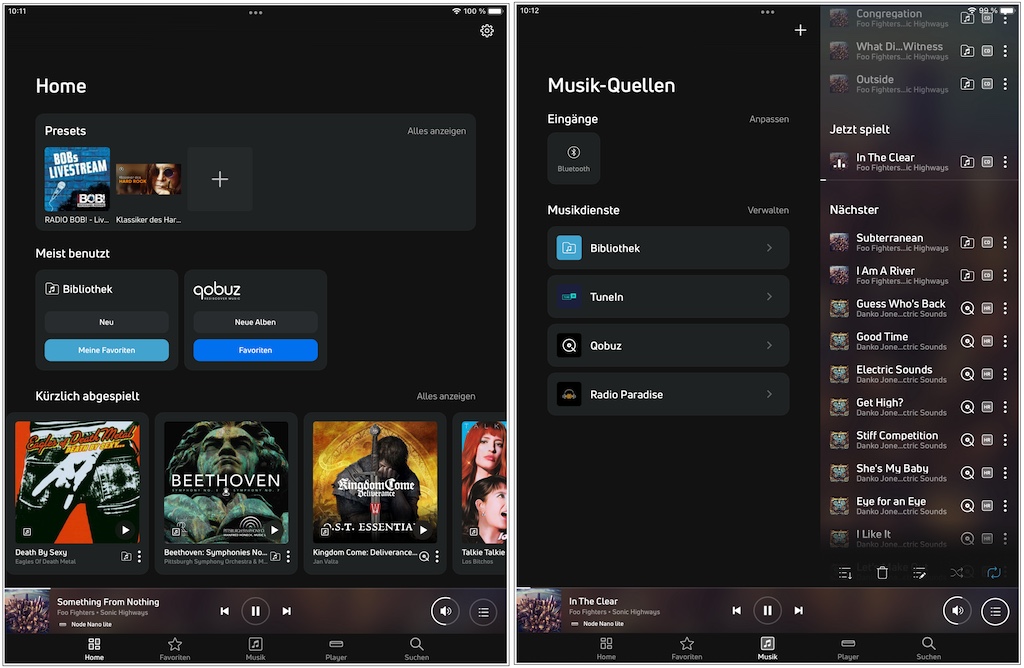Image resolution: width=1024 pixels, height=668 pixels.
Task: Click HR quality badge on Stiff Competition
Action: point(987,439)
